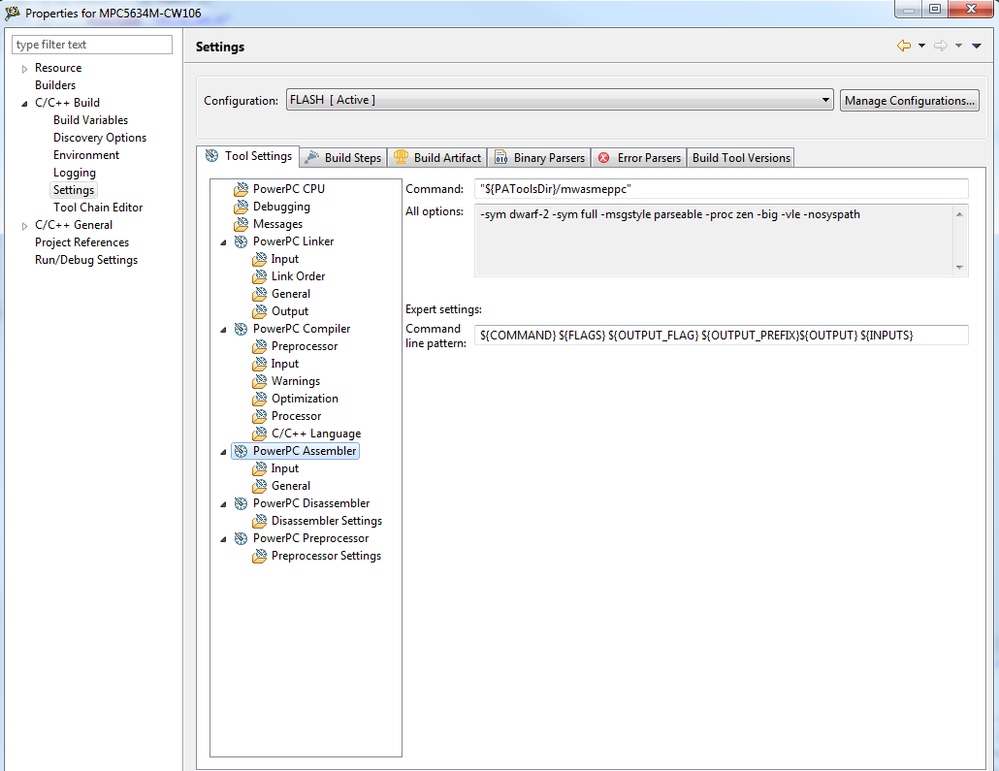Select General under PowerPC Linker
Viewport: 999px width, 771px height.
coord(291,294)
